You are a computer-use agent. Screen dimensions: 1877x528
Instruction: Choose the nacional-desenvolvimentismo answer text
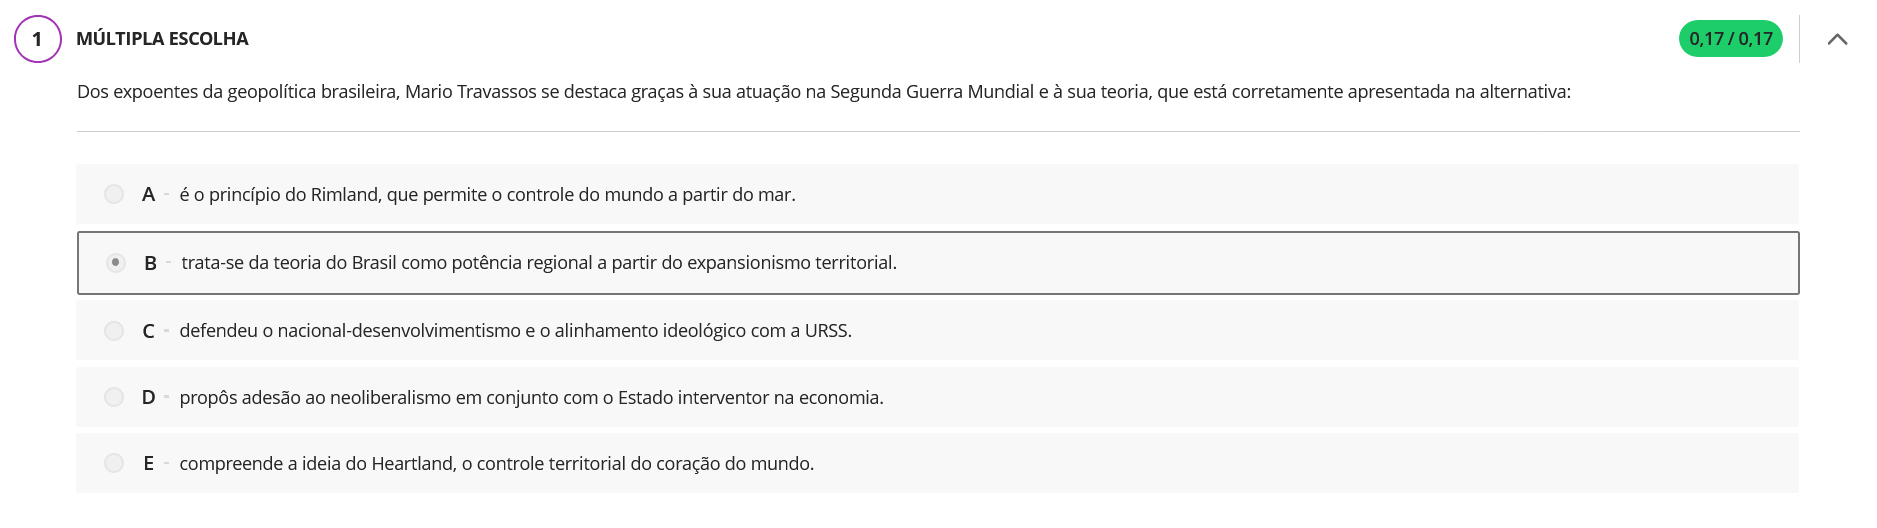tap(515, 330)
